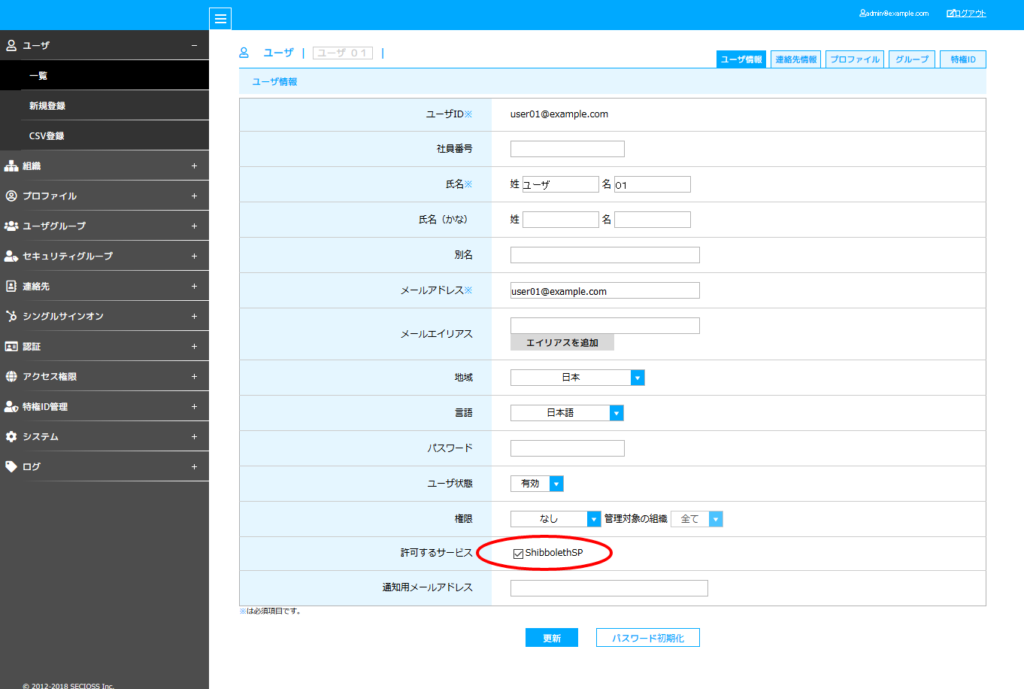
Task: Click the ユーザ person icon in the sidebar
Action: pyautogui.click(x=12, y=45)
